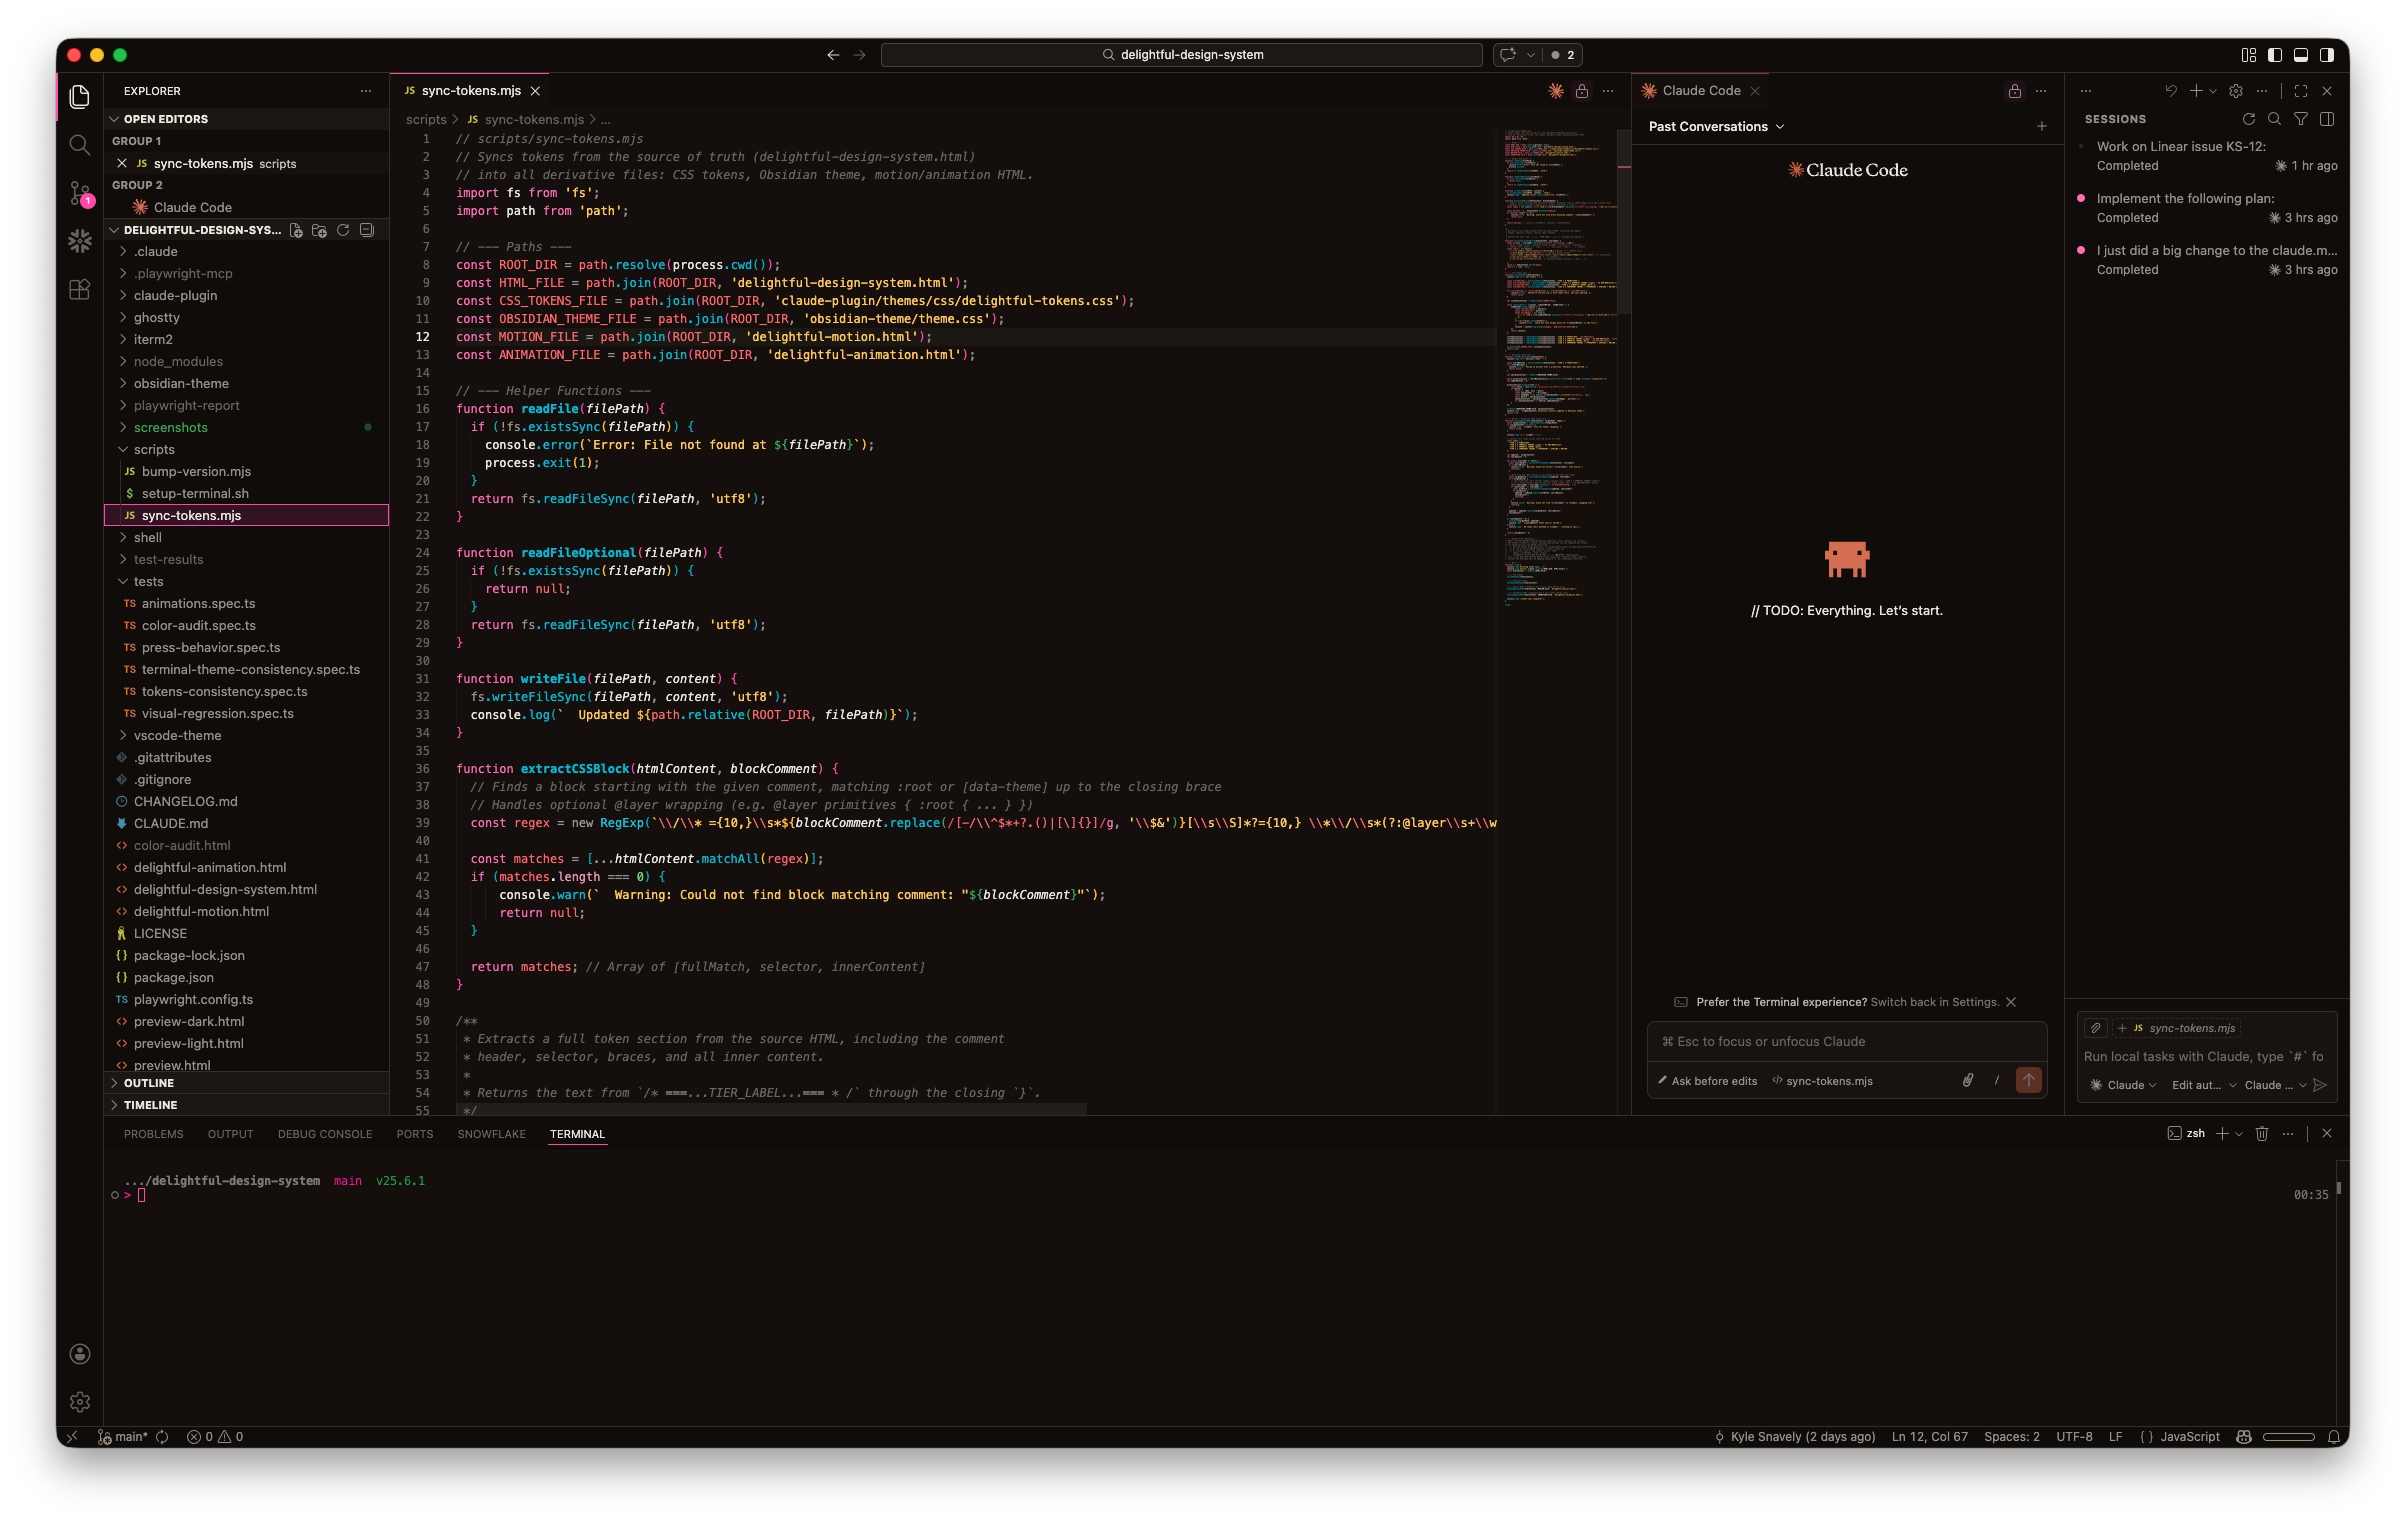
Task: Click the Claude icon in activity bar
Action: click(80, 241)
